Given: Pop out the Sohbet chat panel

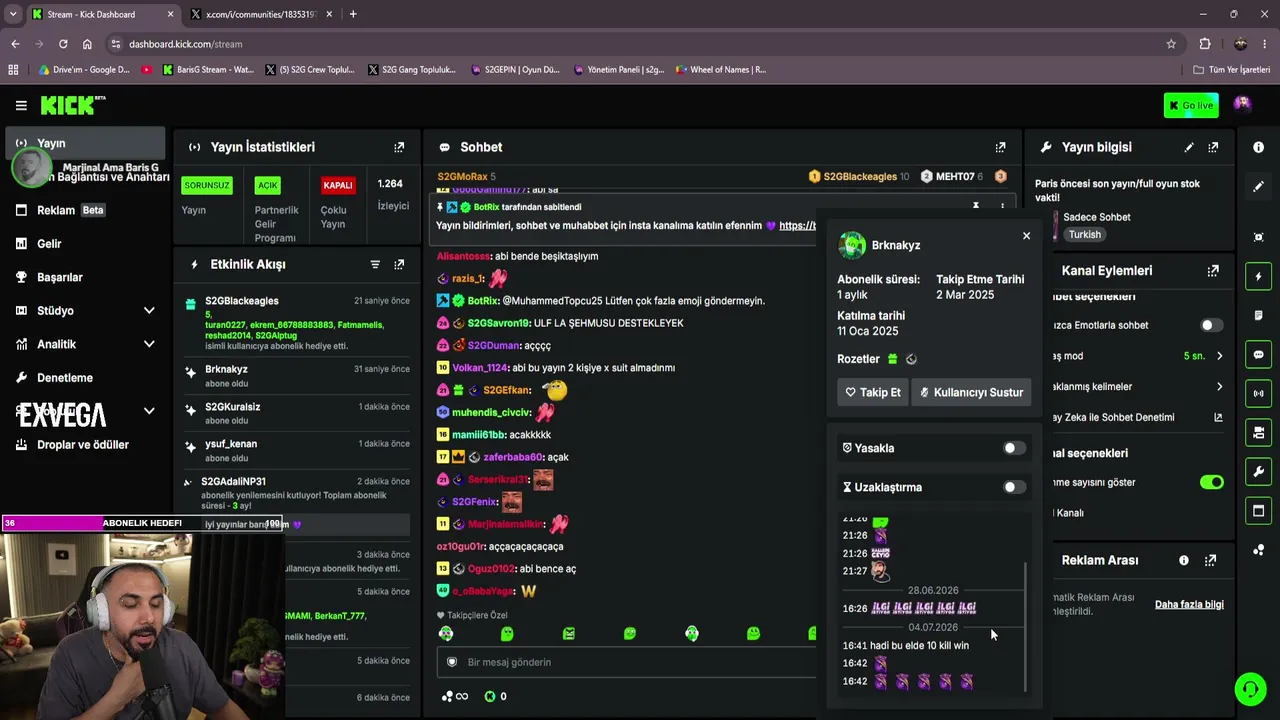Looking at the screenshot, I should (1000, 147).
